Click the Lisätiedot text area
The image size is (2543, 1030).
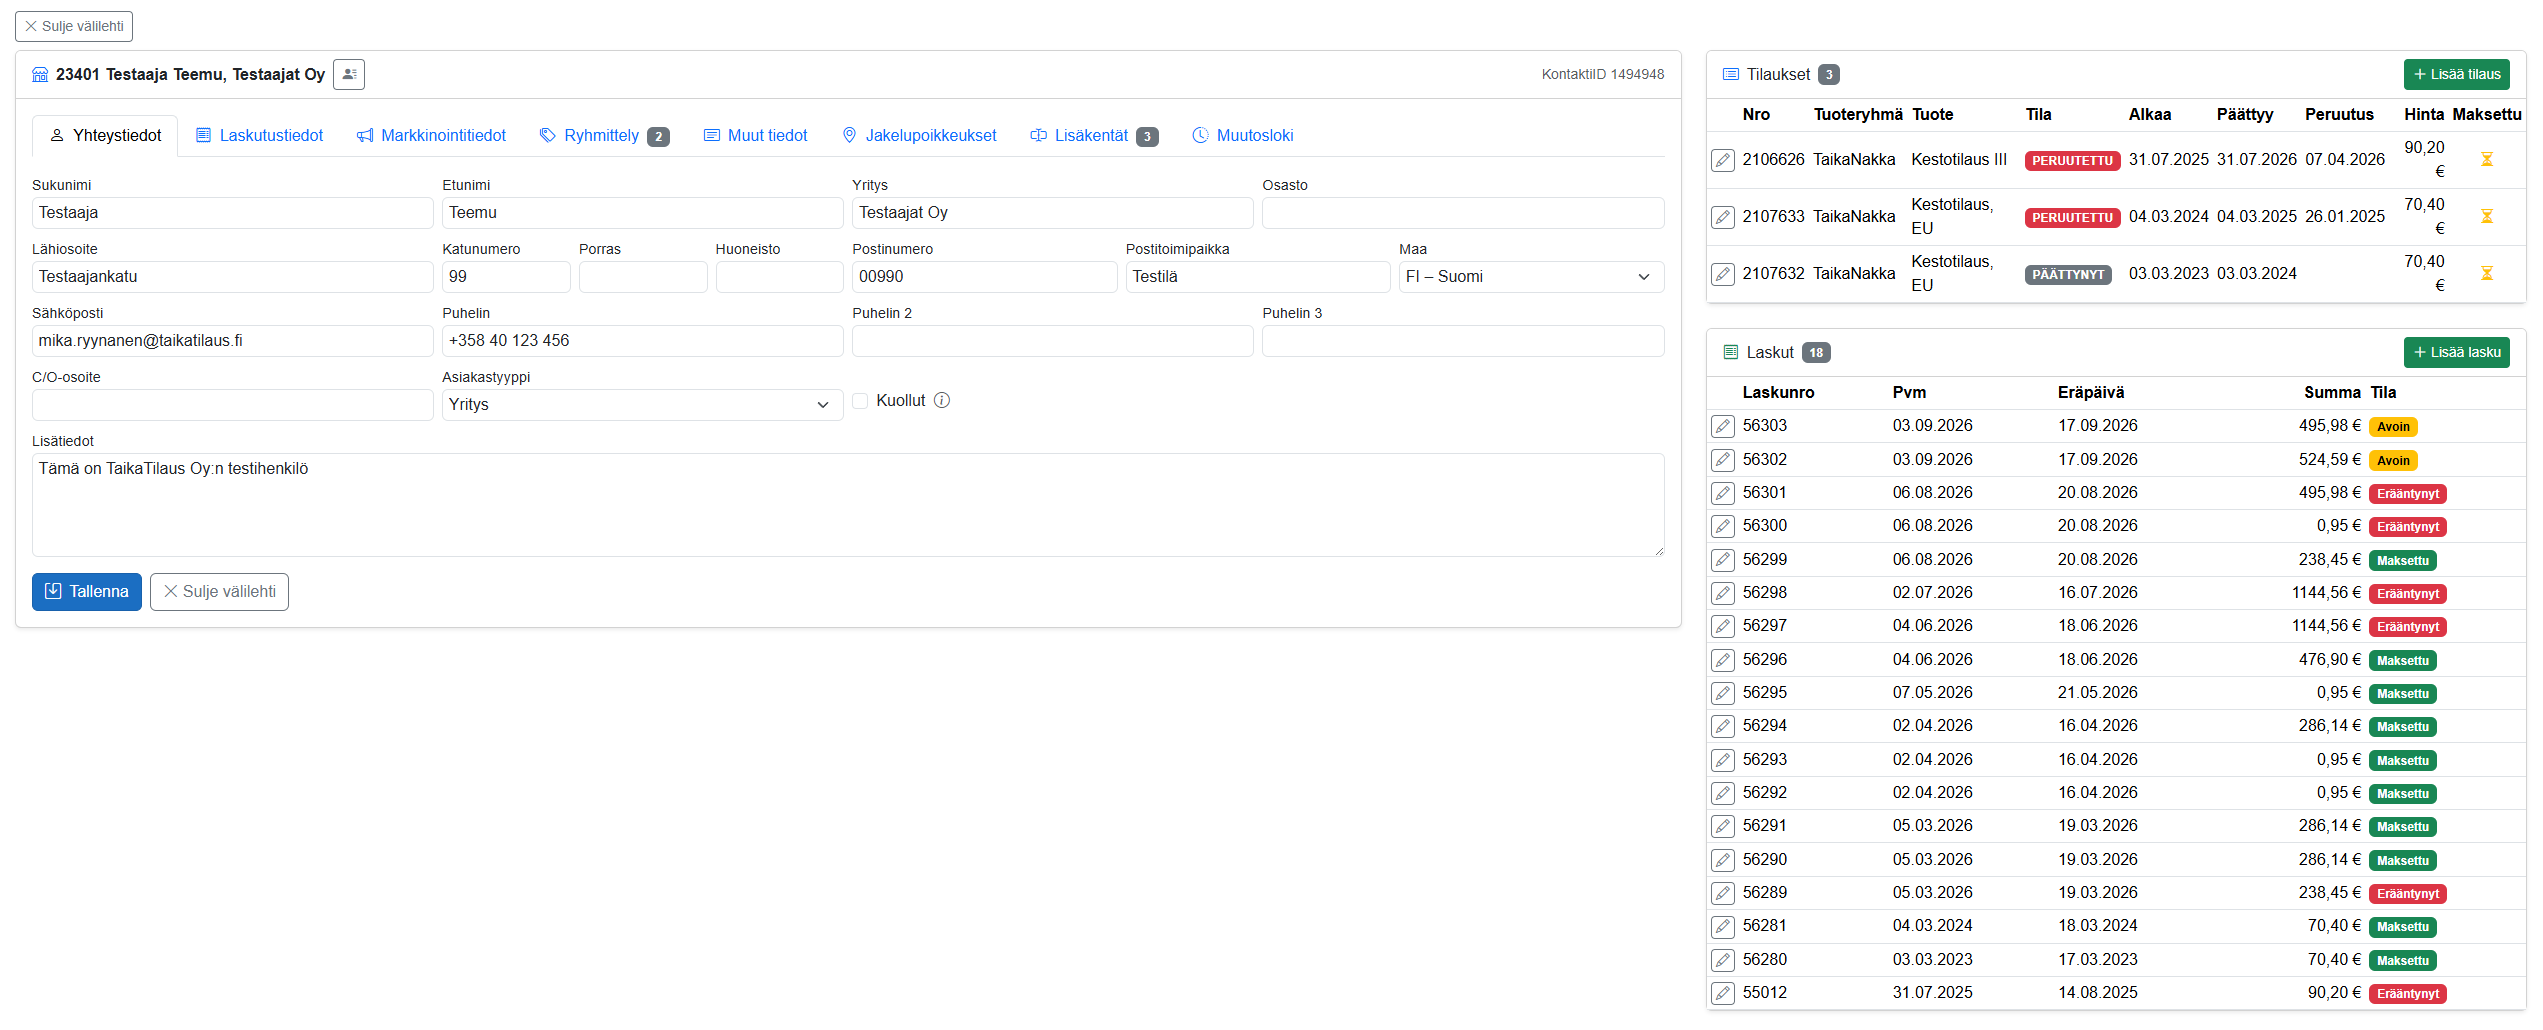pyautogui.click(x=848, y=505)
